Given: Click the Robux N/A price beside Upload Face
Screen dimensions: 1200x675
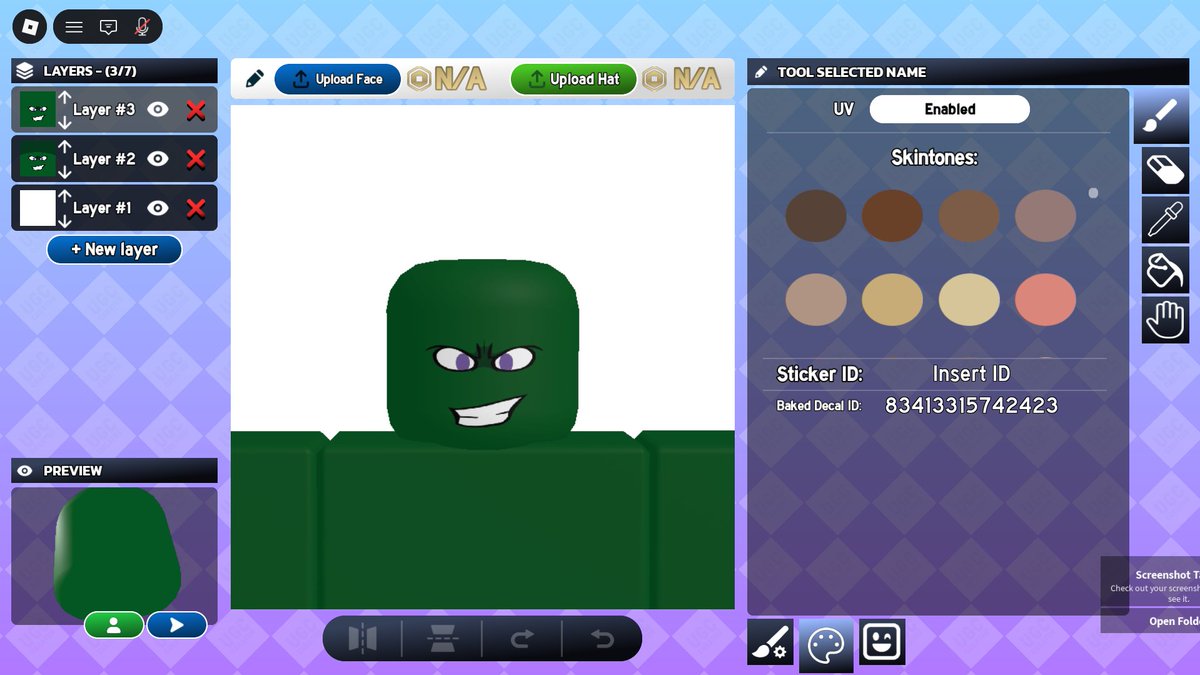Looking at the screenshot, I should point(448,79).
